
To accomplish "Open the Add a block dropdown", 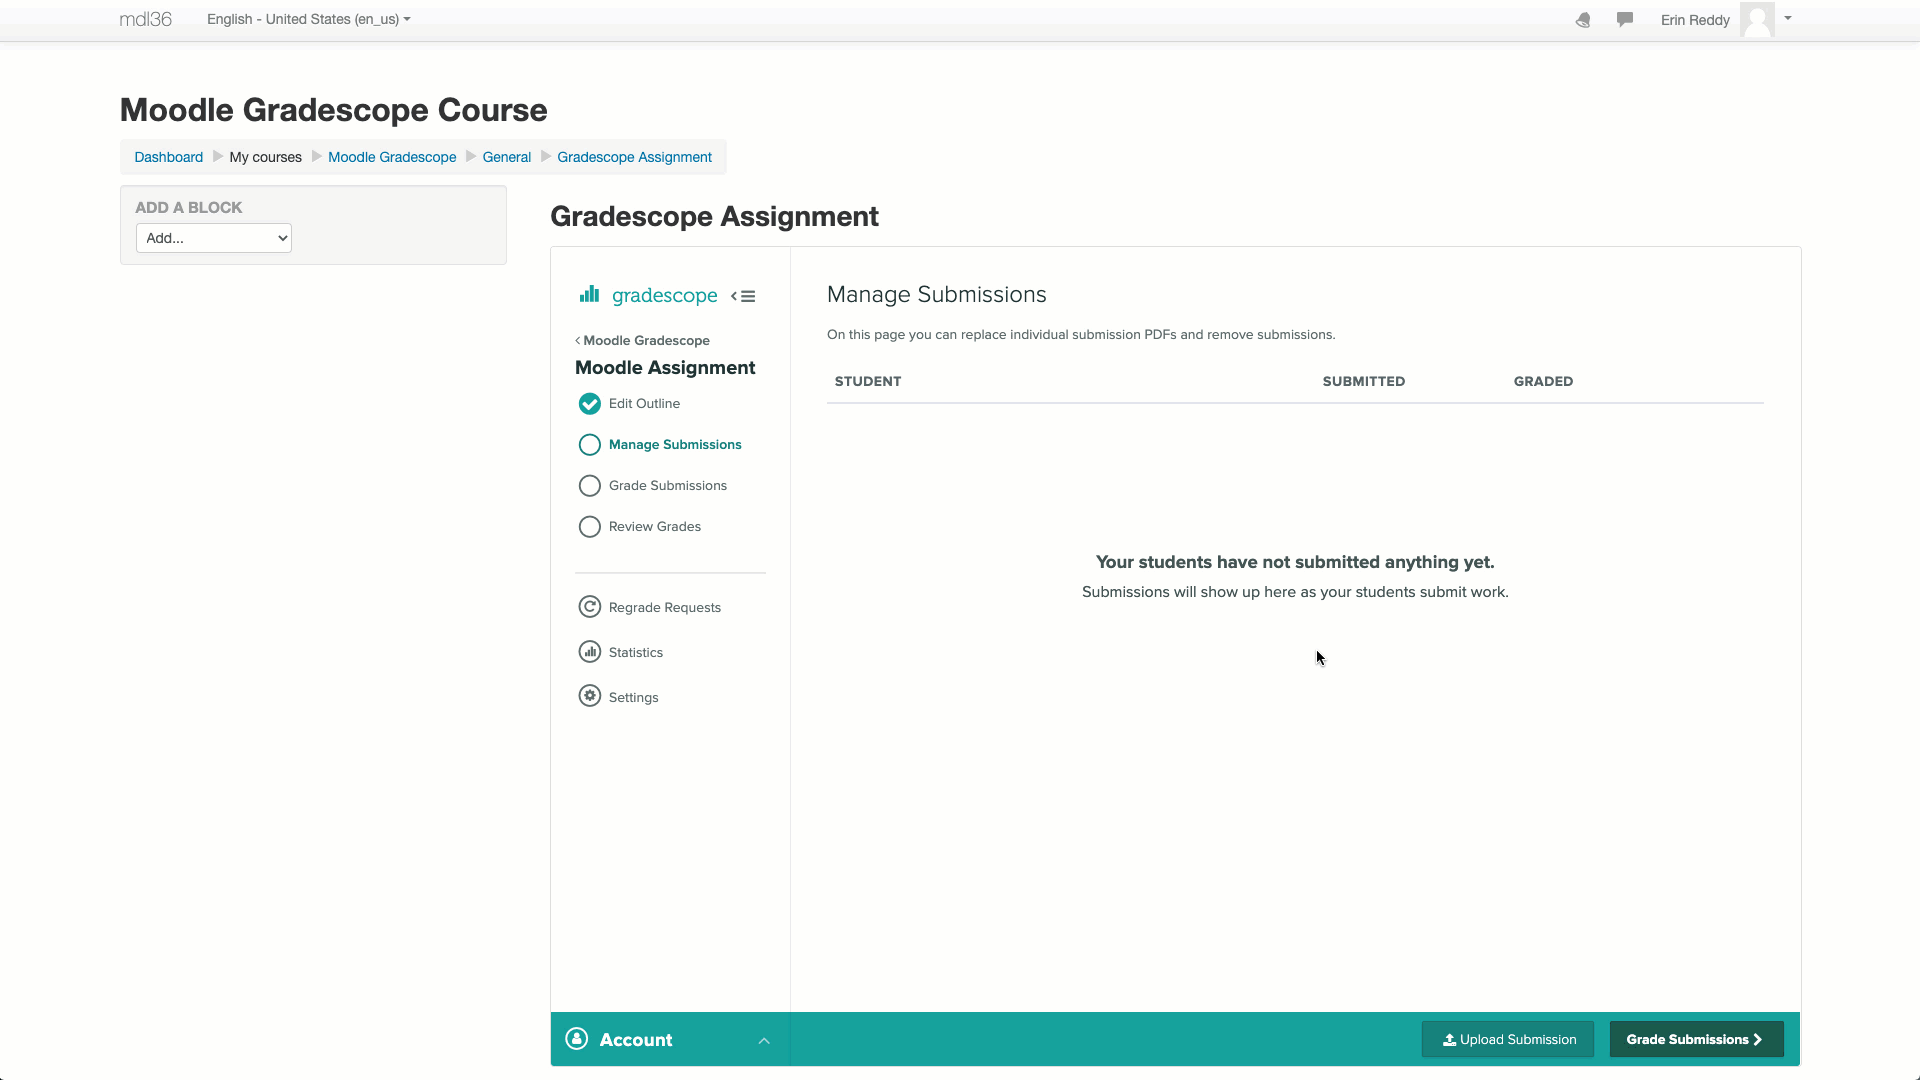I will click(214, 238).
